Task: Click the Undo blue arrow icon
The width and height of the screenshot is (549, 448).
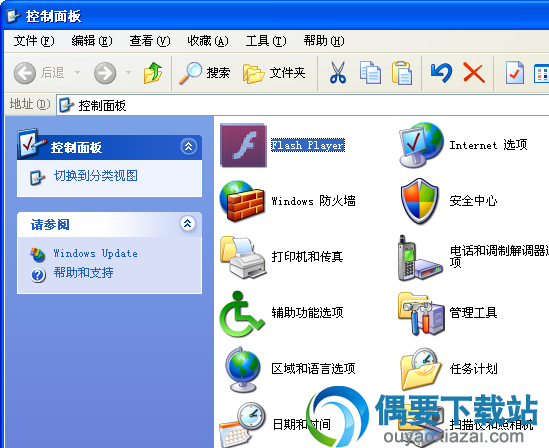Action: click(x=441, y=73)
